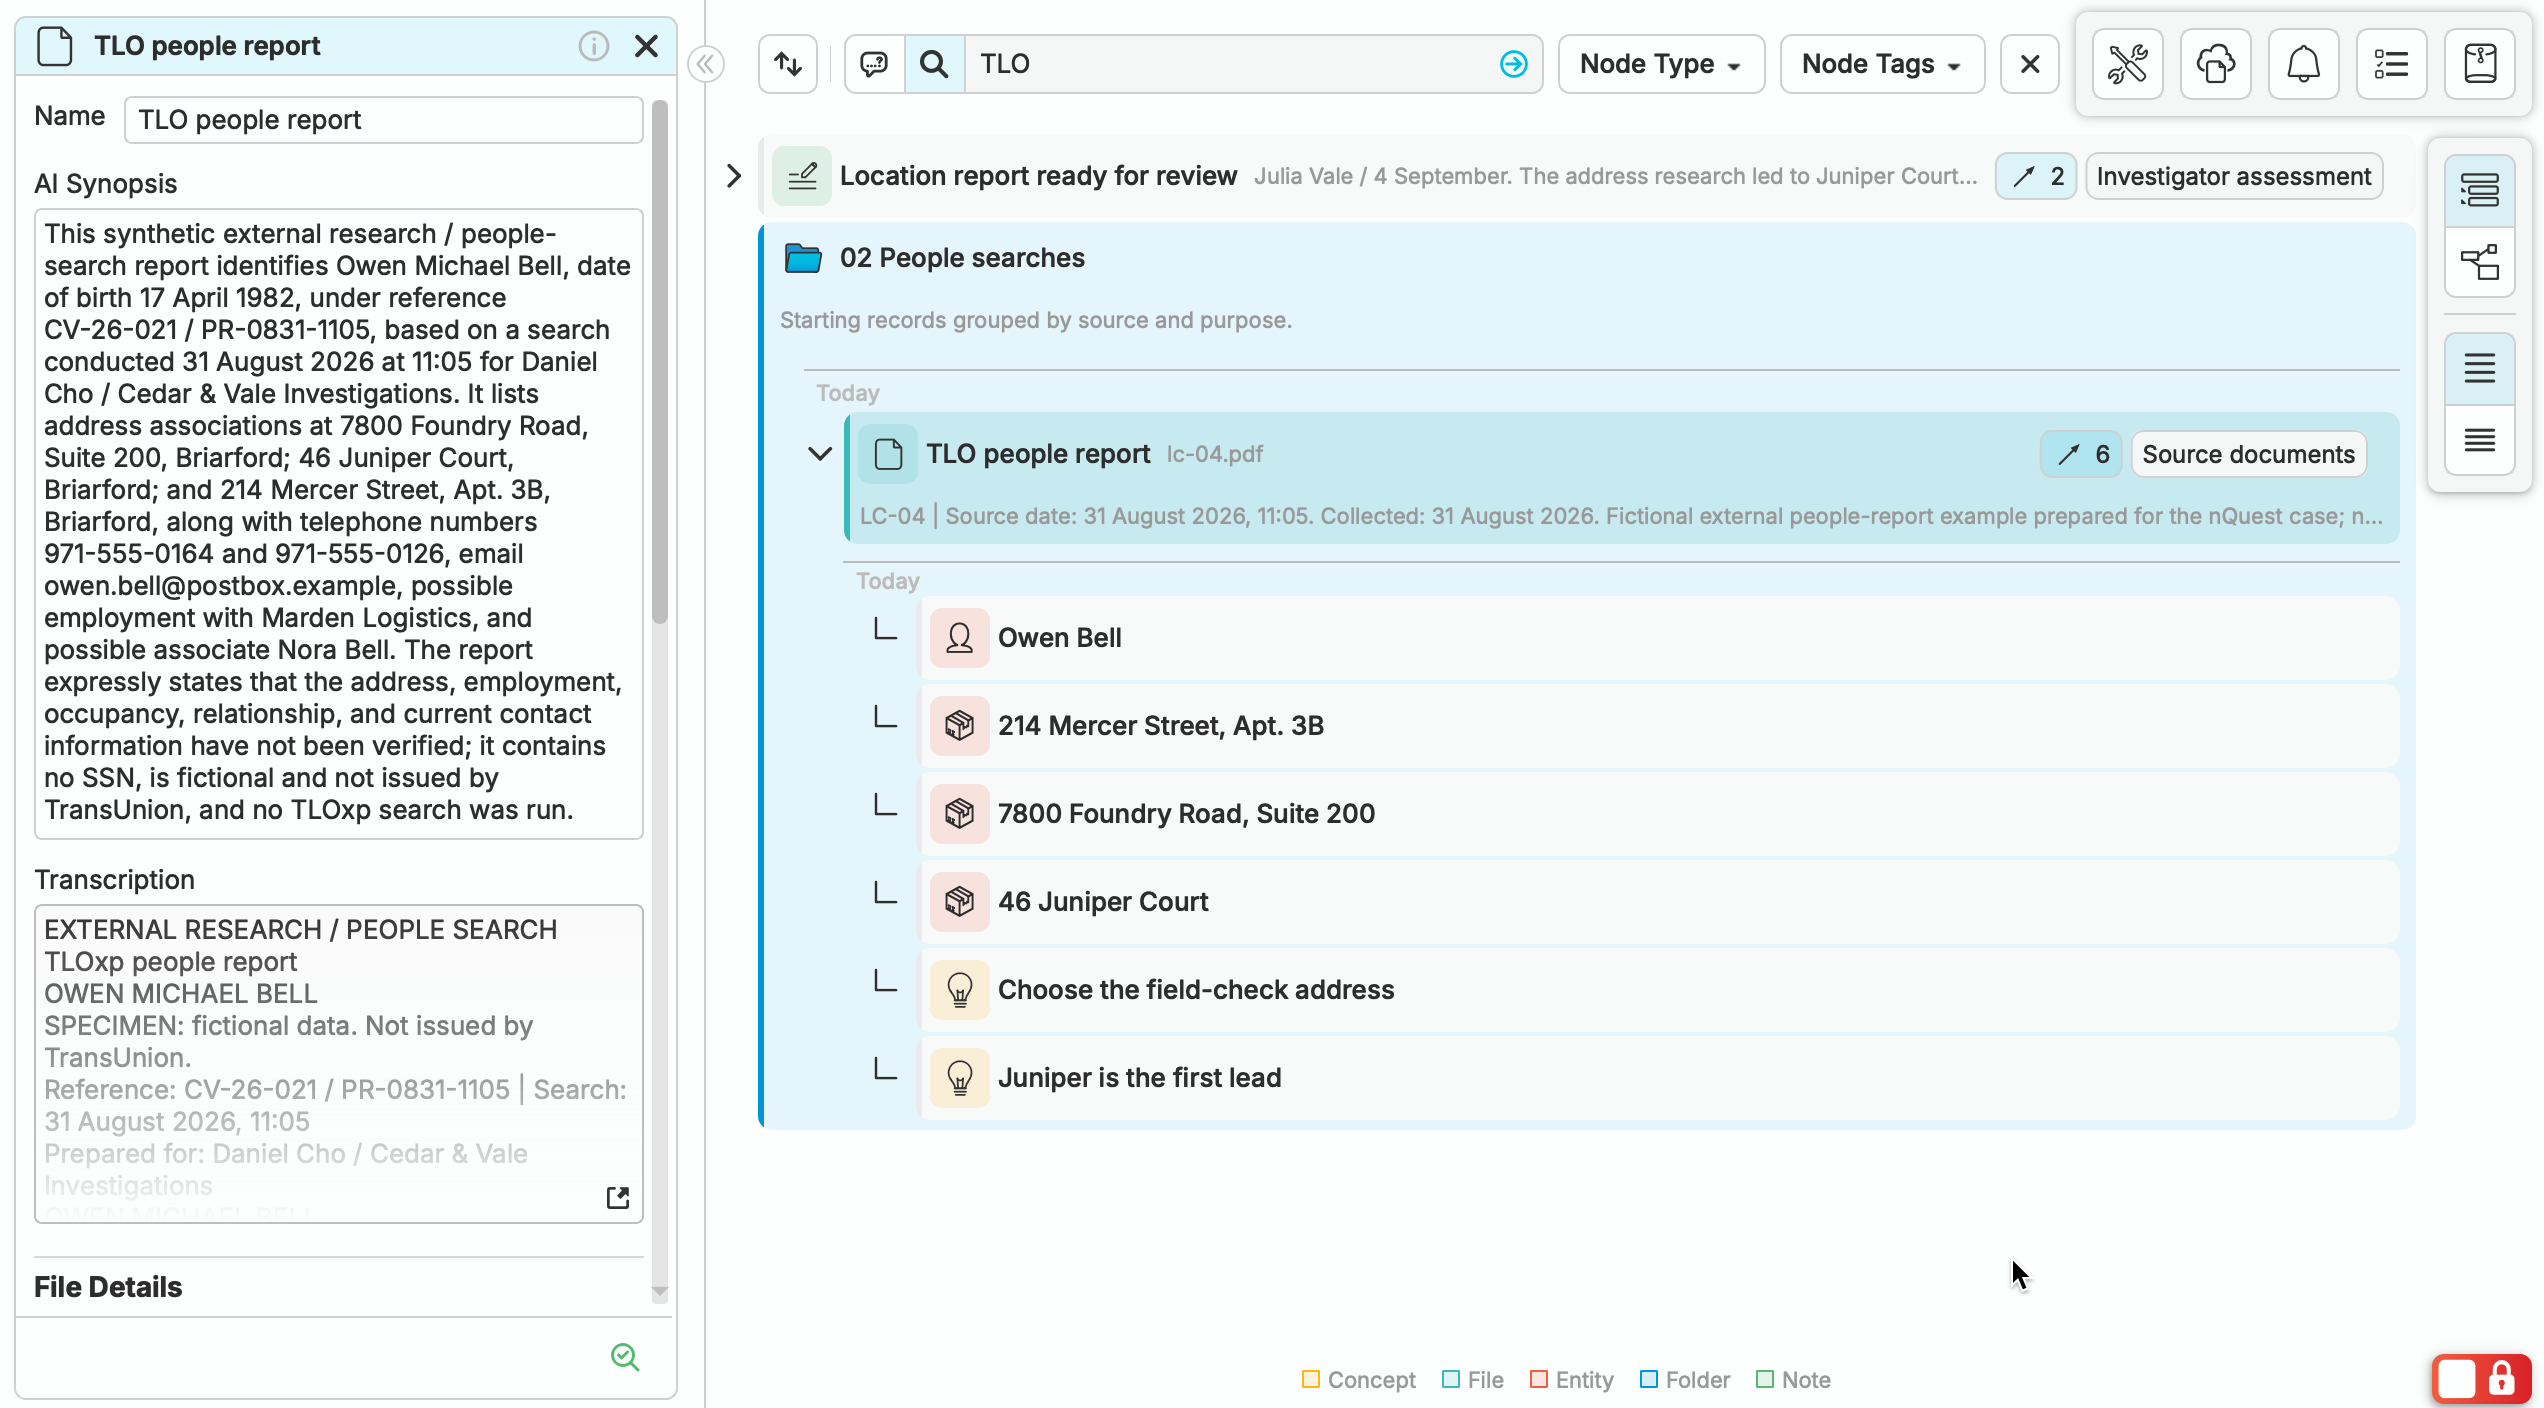This screenshot has height=1408, width=2544.
Task: Click the Source documents tag
Action: 2248,454
